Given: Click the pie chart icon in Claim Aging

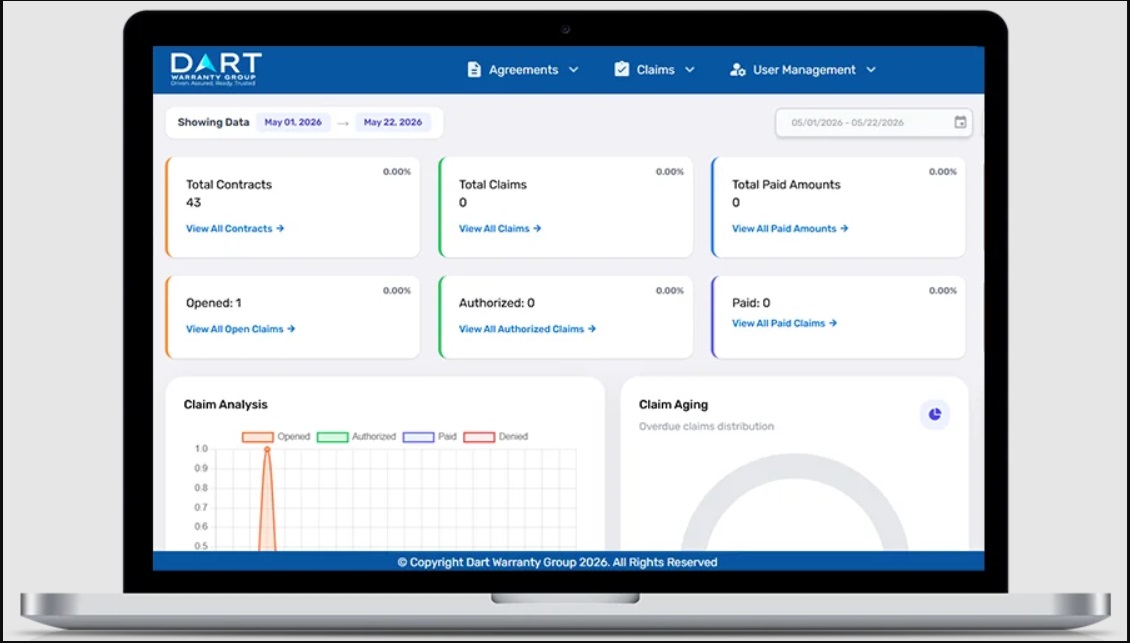Looking at the screenshot, I should tap(935, 414).
